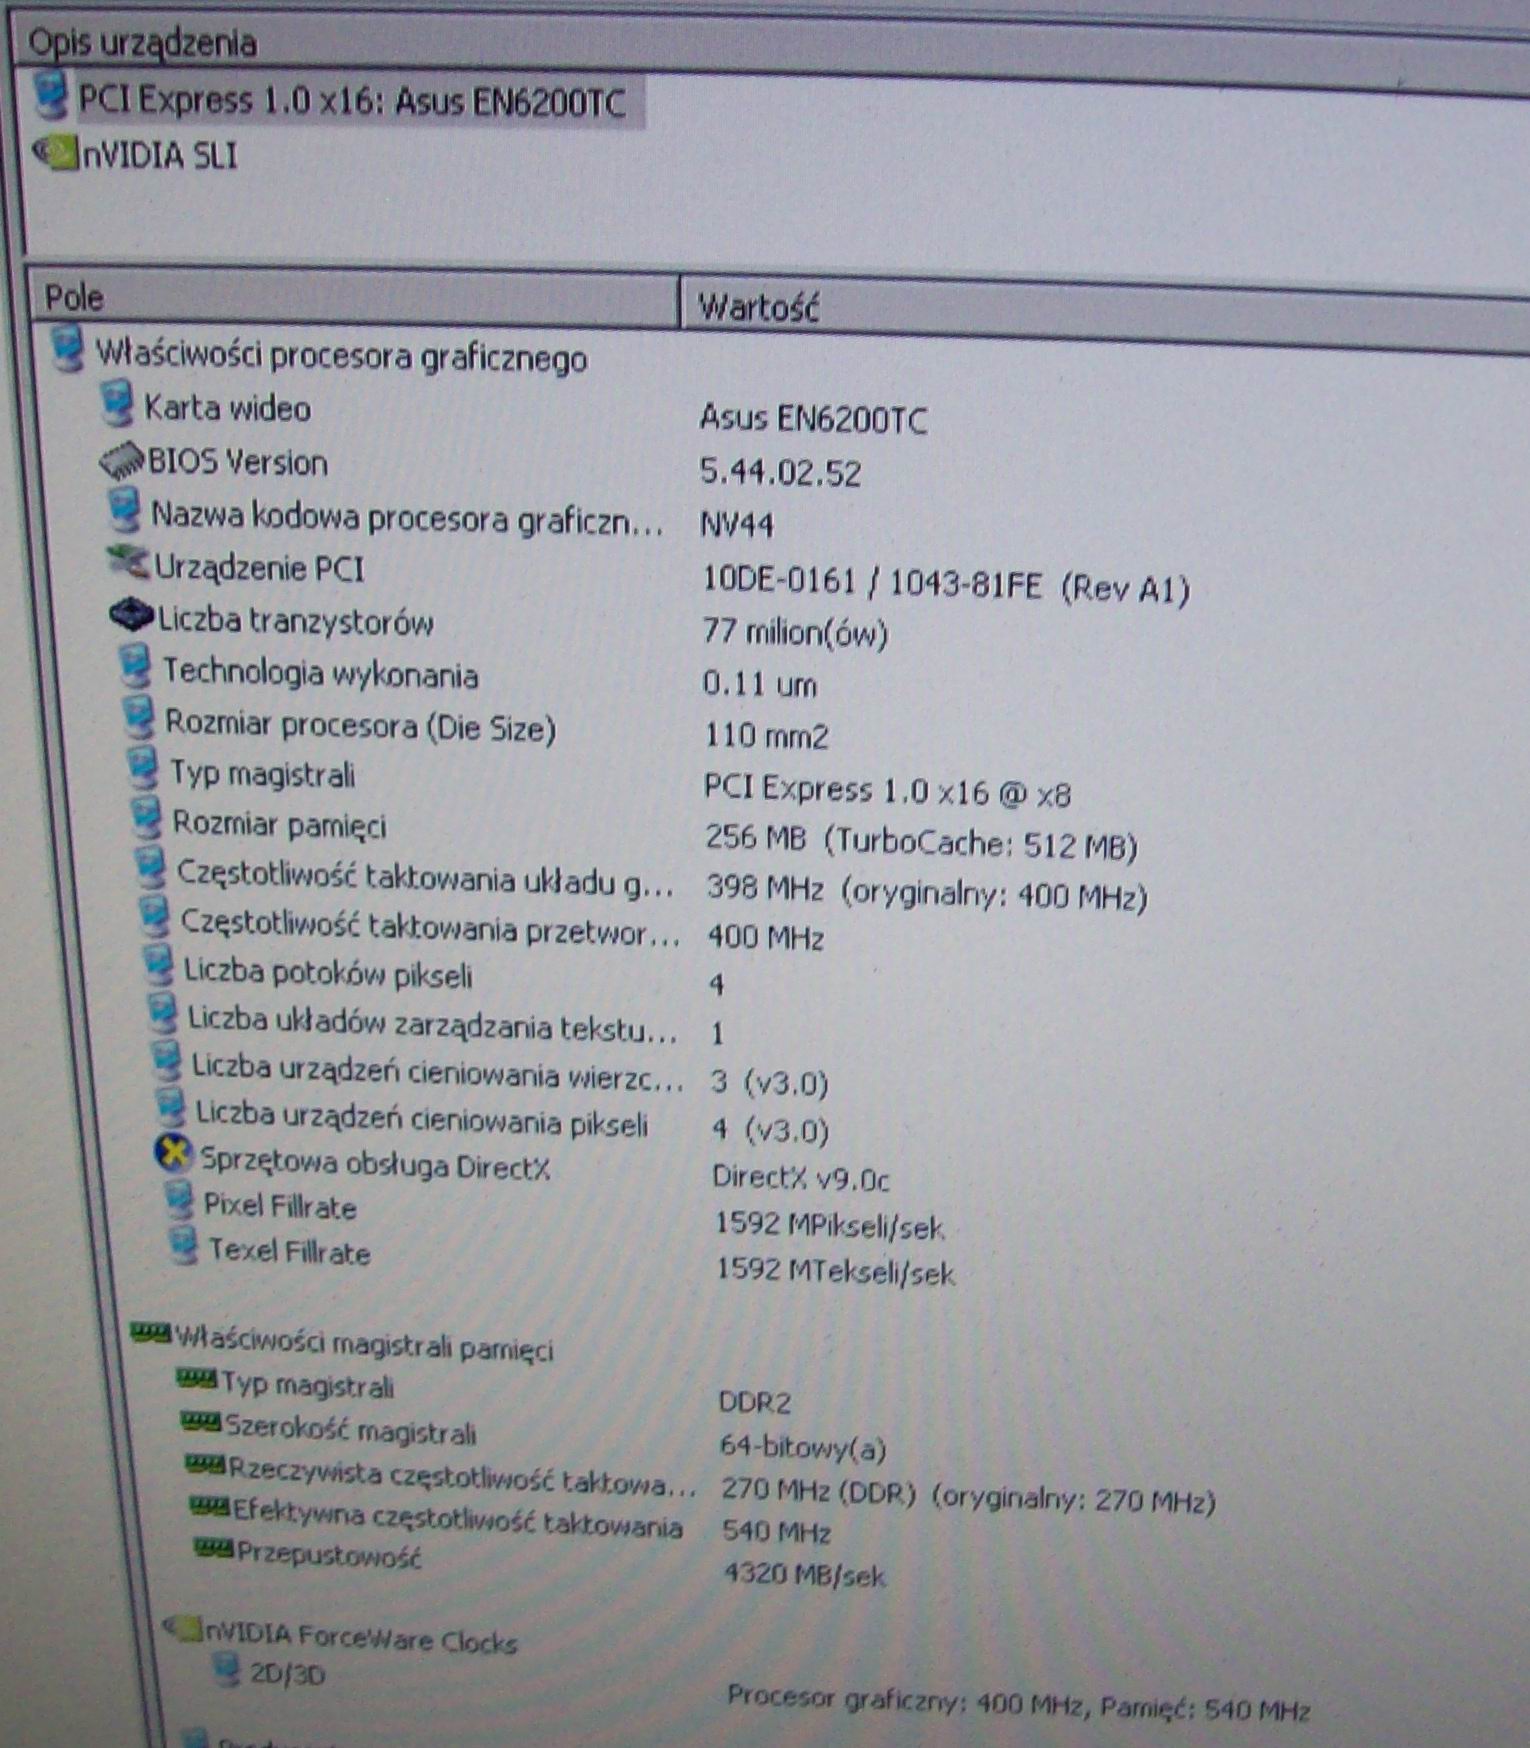
Task: Select value 10DE-0161 / 1043-81FE (Rev A1)
Action: coord(946,584)
